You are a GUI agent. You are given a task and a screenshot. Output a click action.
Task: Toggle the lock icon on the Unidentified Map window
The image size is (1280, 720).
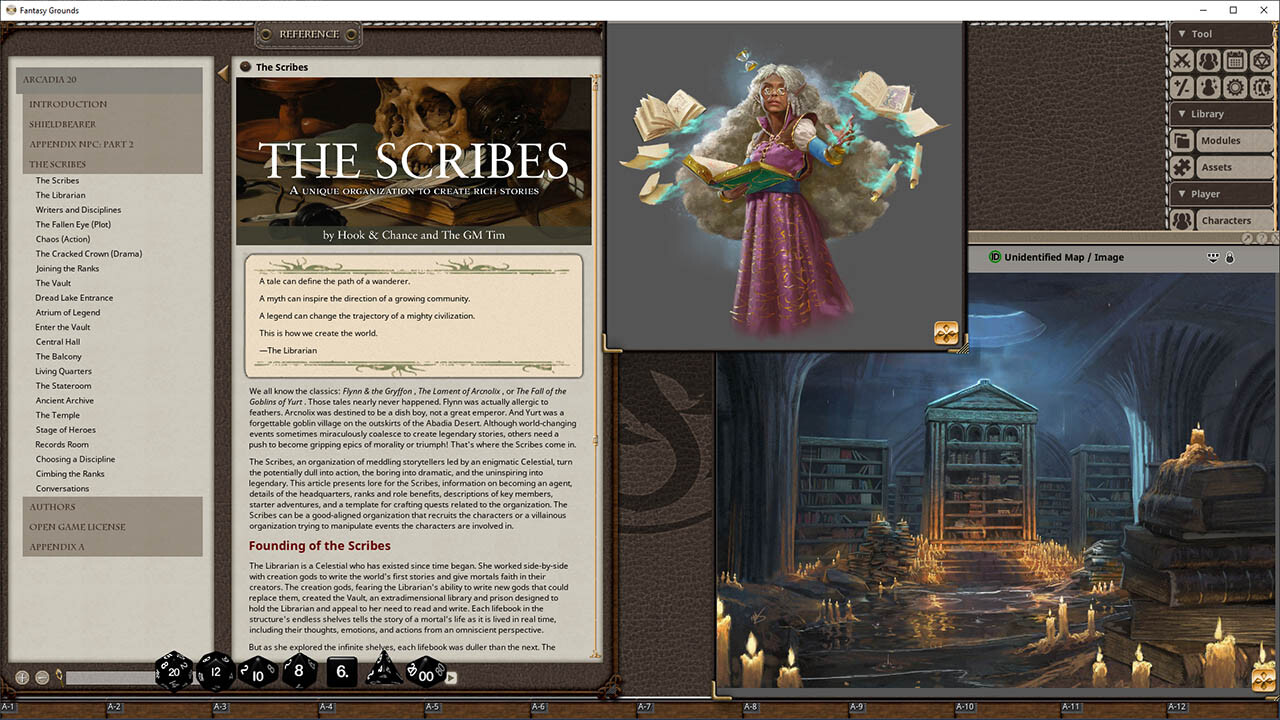(1231, 257)
